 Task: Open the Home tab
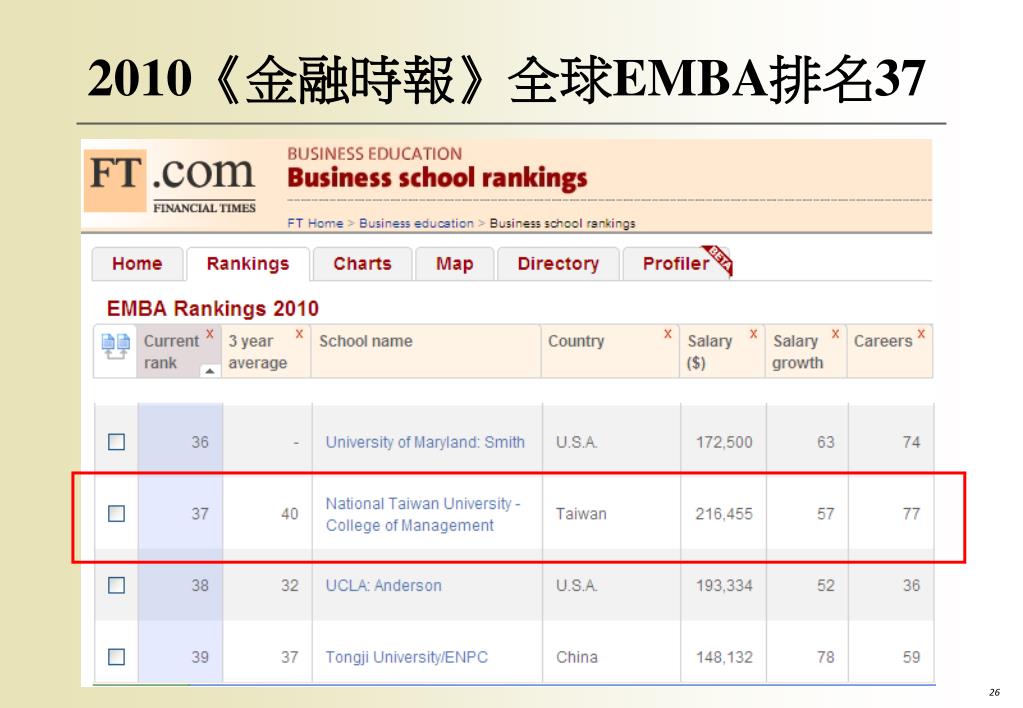[137, 264]
